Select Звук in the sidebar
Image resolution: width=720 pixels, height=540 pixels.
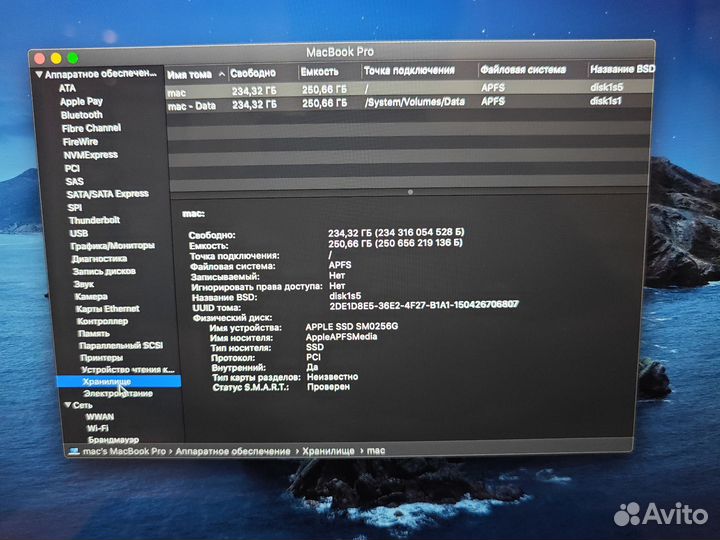[x=84, y=284]
